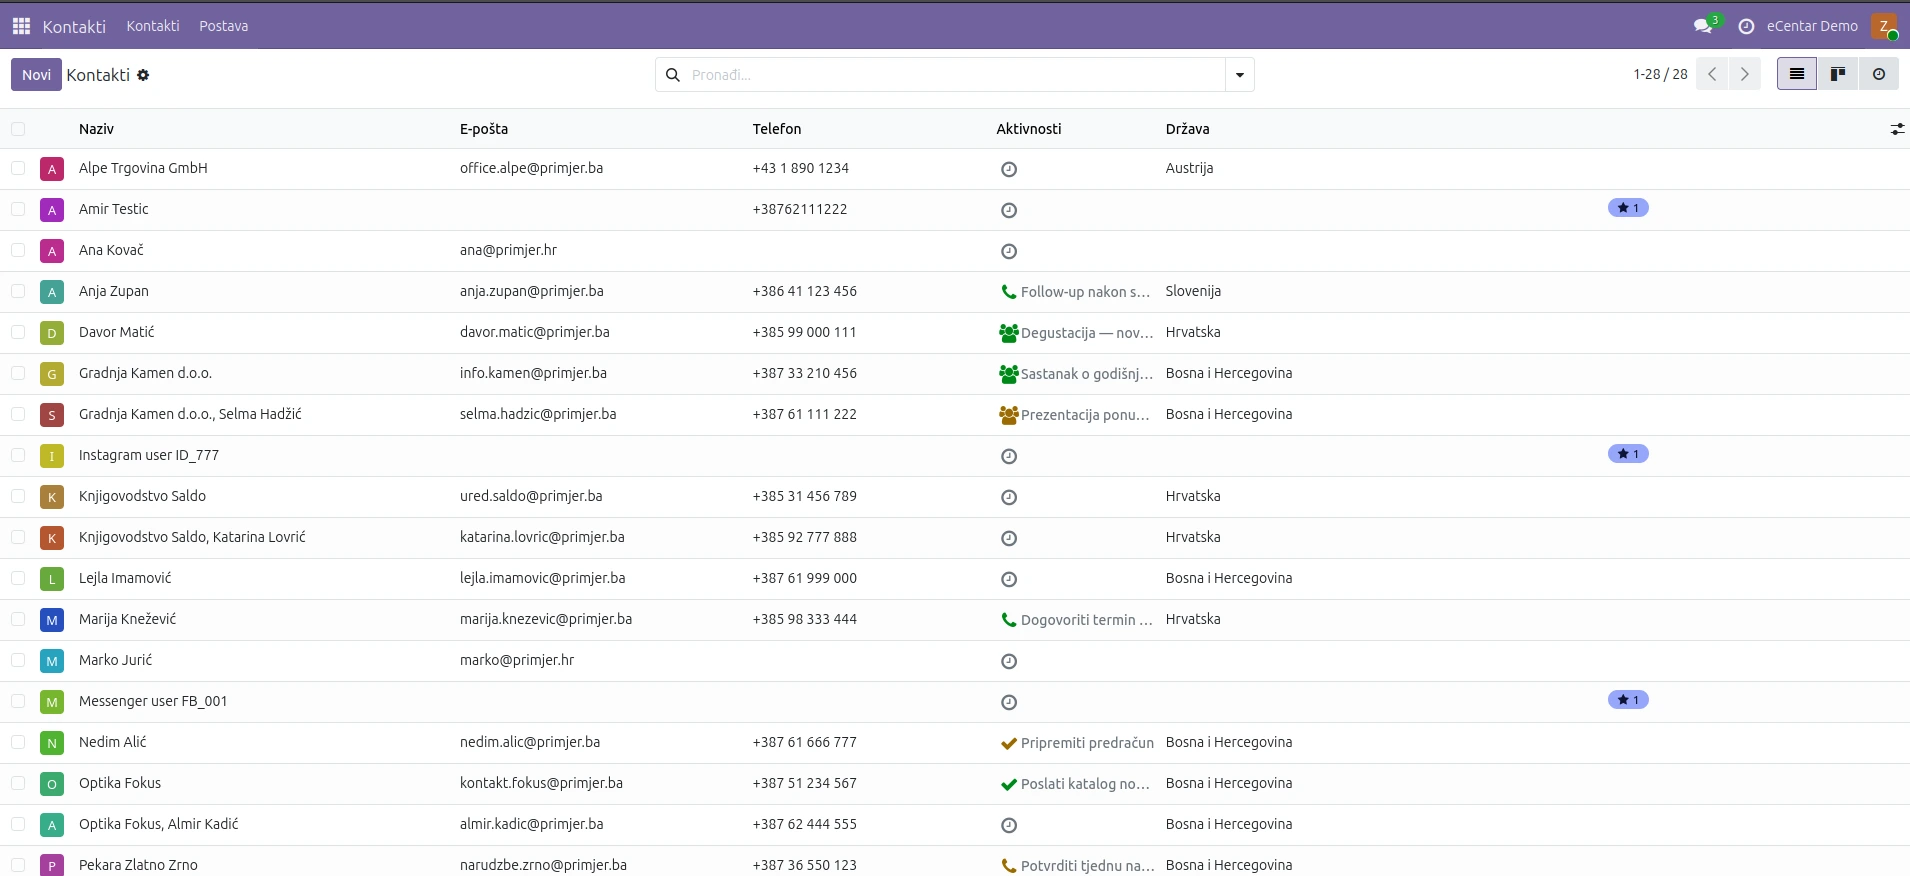The width and height of the screenshot is (1910, 876).
Task: Go to previous page of records
Action: 1712,74
